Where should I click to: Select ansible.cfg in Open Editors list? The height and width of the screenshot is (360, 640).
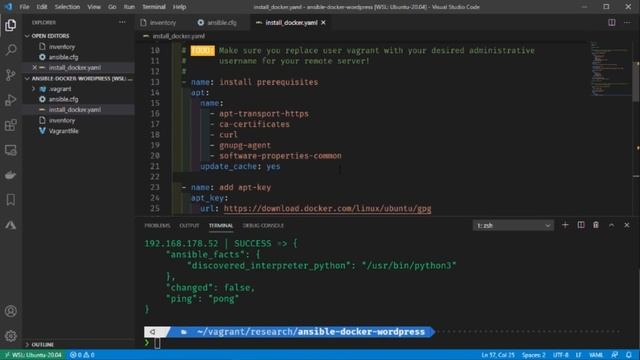[x=63, y=57]
